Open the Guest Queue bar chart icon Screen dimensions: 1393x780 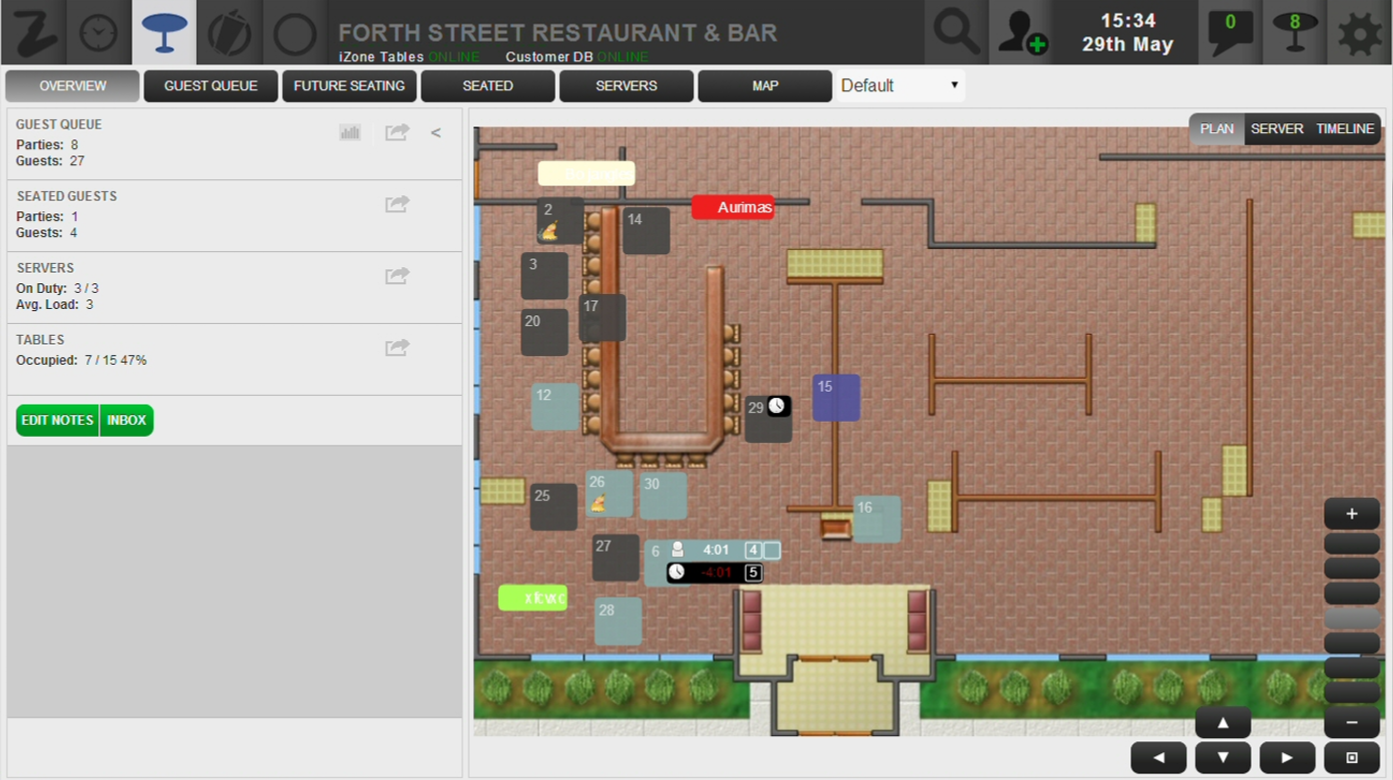[x=350, y=133]
